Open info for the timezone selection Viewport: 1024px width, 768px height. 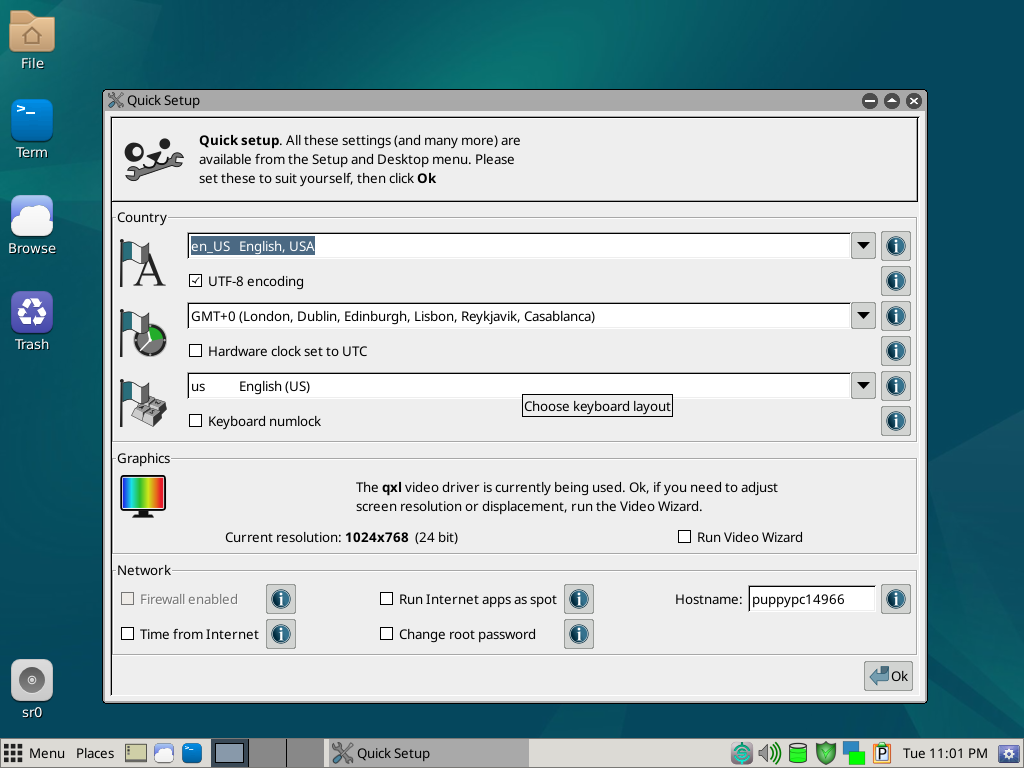click(895, 316)
